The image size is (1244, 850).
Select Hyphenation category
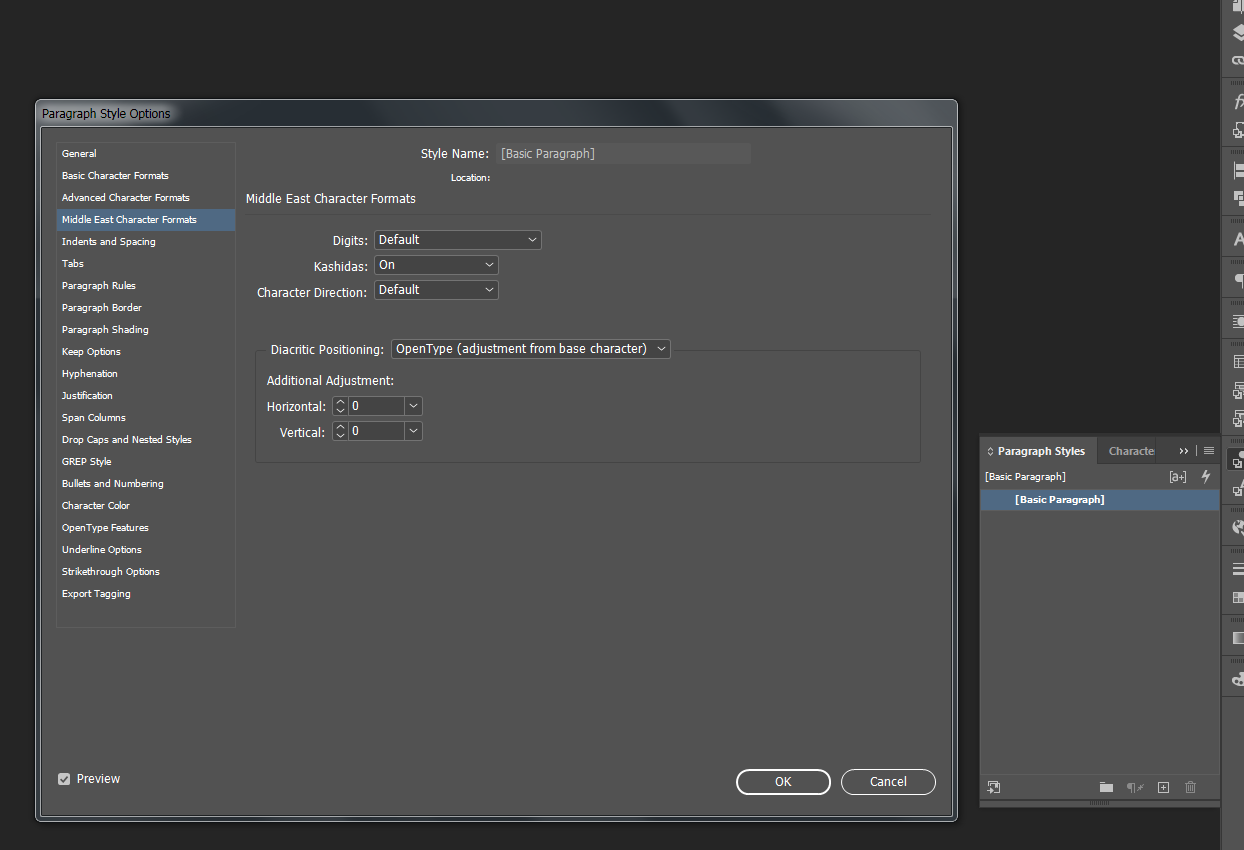[x=146, y=374]
